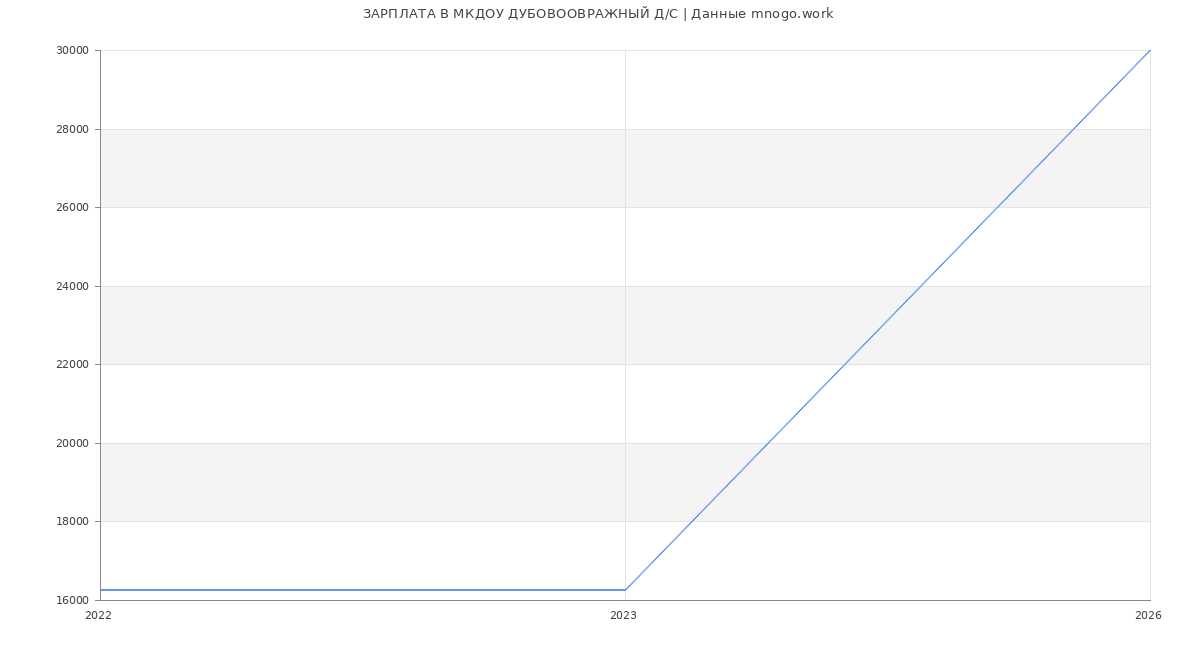
Task: Click the 2022 x-axis label
Action: point(98,616)
